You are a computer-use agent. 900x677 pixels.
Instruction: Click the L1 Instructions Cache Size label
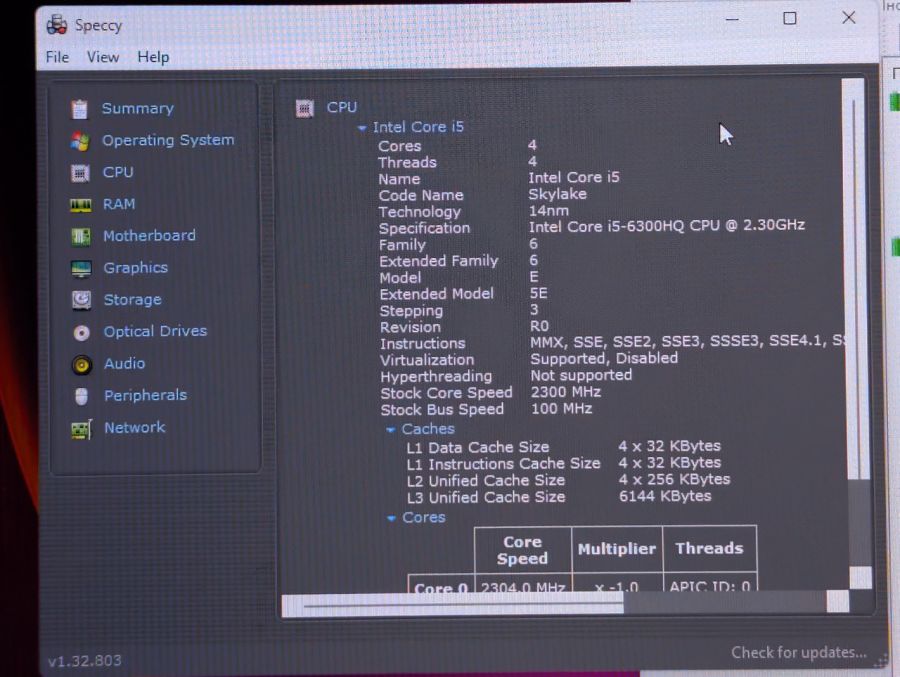(503, 464)
